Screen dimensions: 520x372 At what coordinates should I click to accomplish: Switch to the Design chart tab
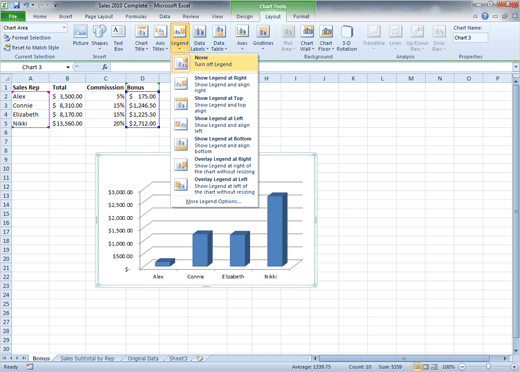[x=244, y=16]
